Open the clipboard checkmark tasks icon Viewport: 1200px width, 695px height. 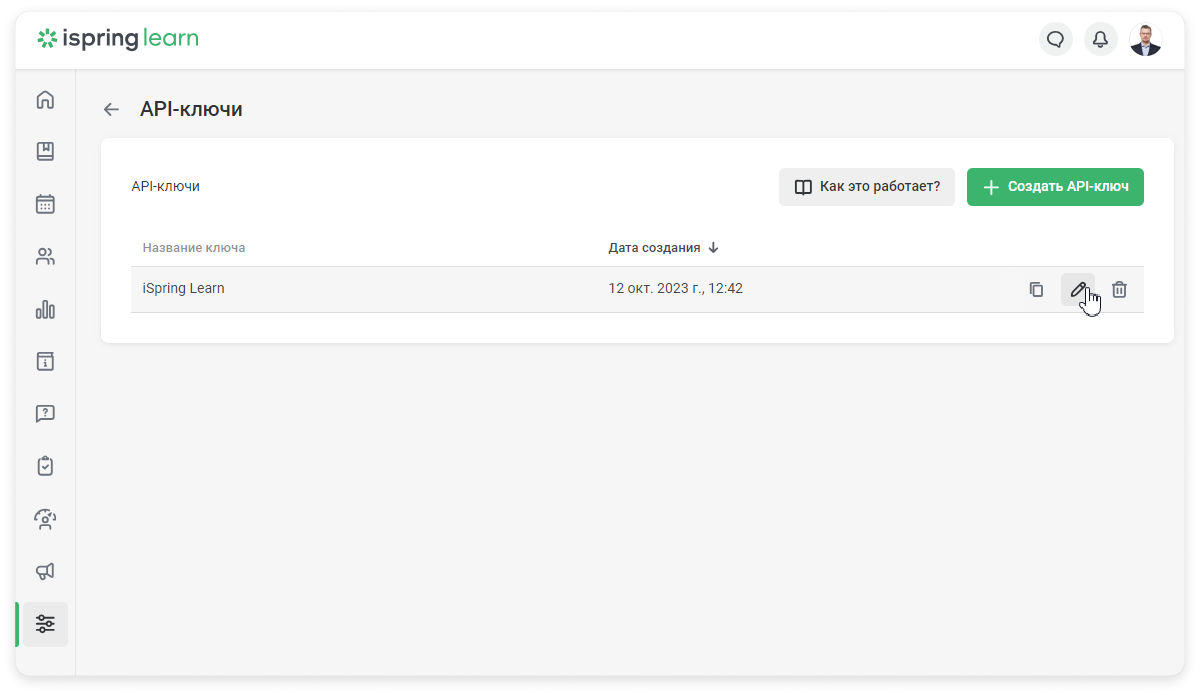45,466
